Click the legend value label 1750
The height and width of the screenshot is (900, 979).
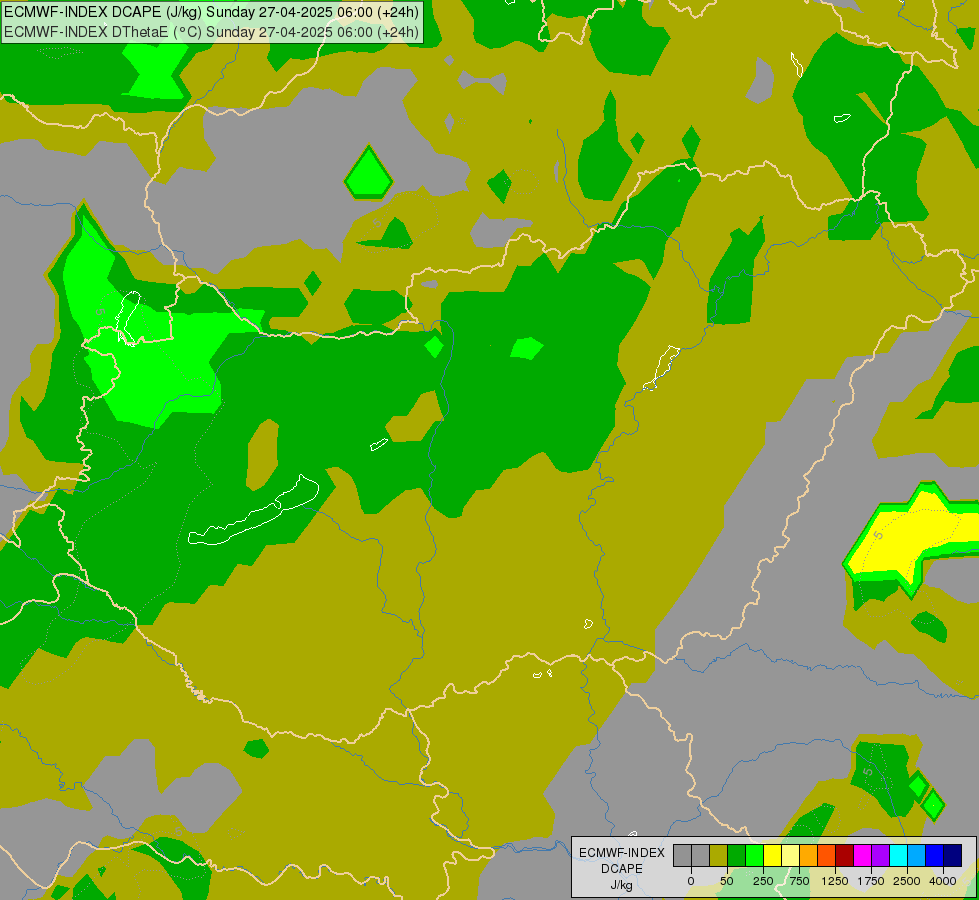point(871,881)
